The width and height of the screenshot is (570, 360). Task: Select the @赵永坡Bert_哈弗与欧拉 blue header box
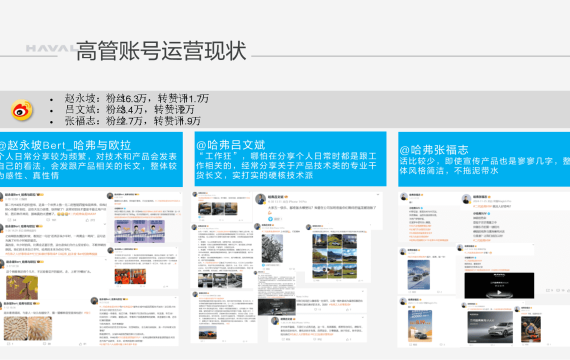click(91, 159)
